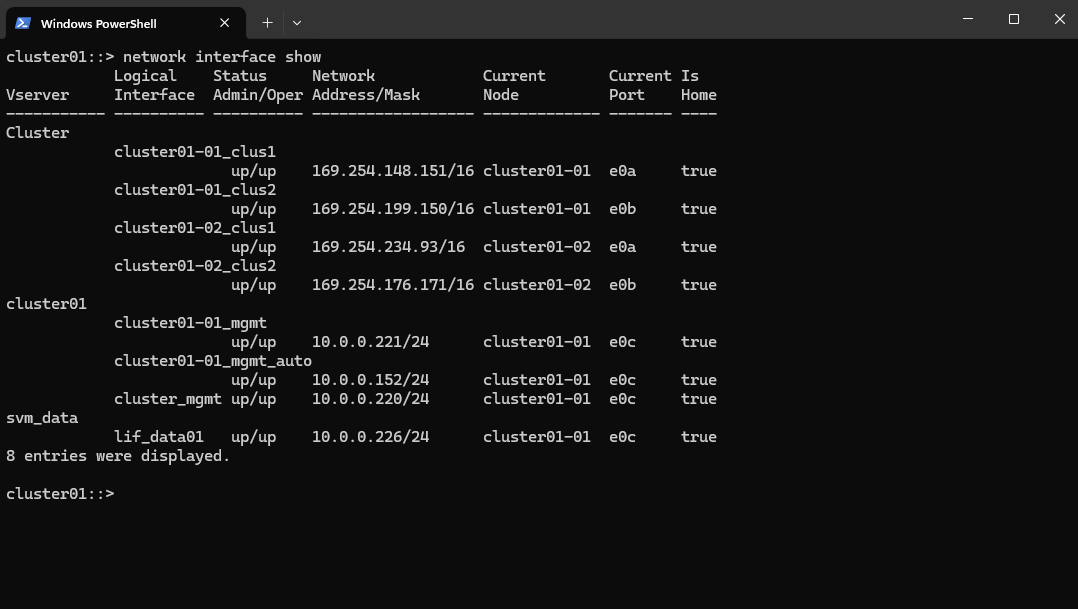The width and height of the screenshot is (1078, 609).
Task: Maximize the terminal window
Action: click(1013, 19)
